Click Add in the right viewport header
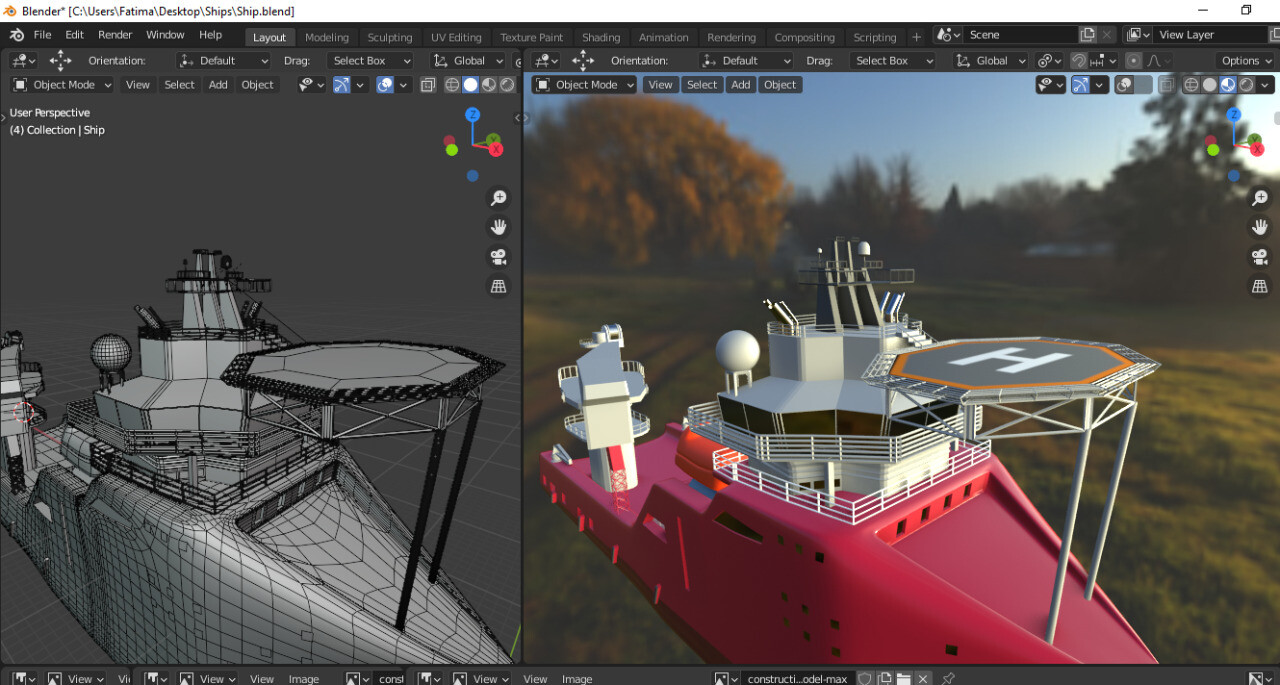Viewport: 1280px width, 685px height. [741, 85]
